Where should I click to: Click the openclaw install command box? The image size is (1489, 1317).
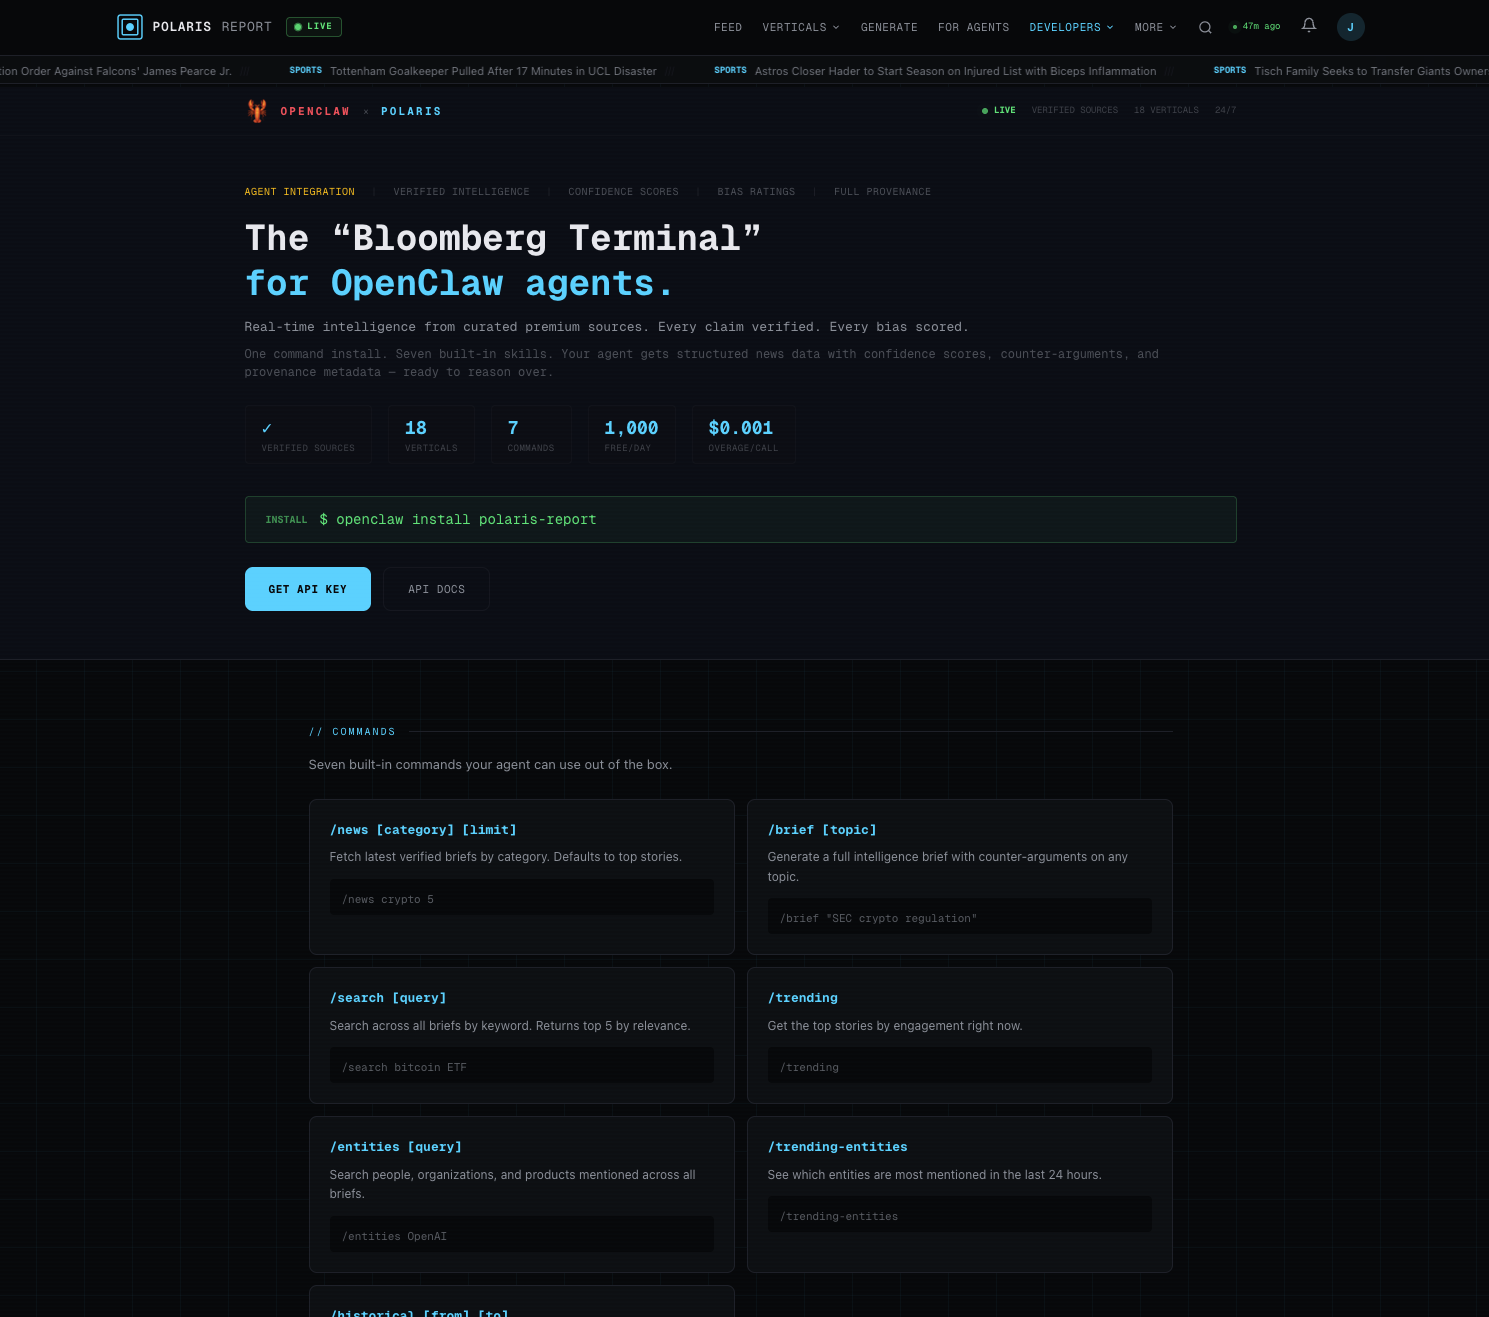(741, 520)
